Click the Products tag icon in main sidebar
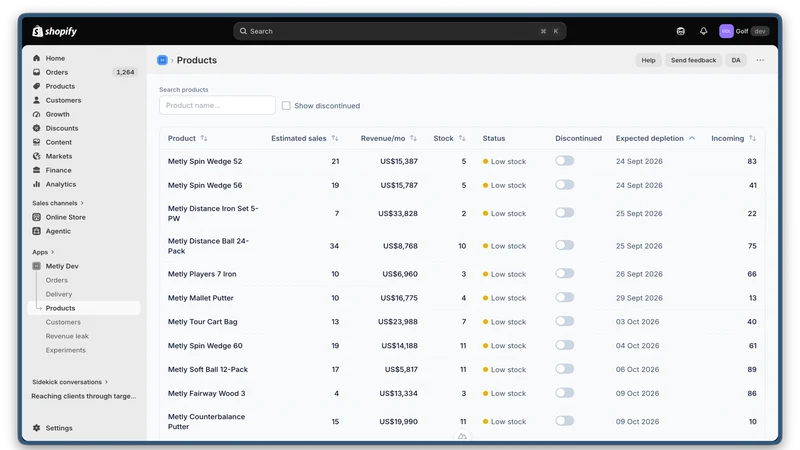Viewport: 800px width, 450px height. coord(36,86)
